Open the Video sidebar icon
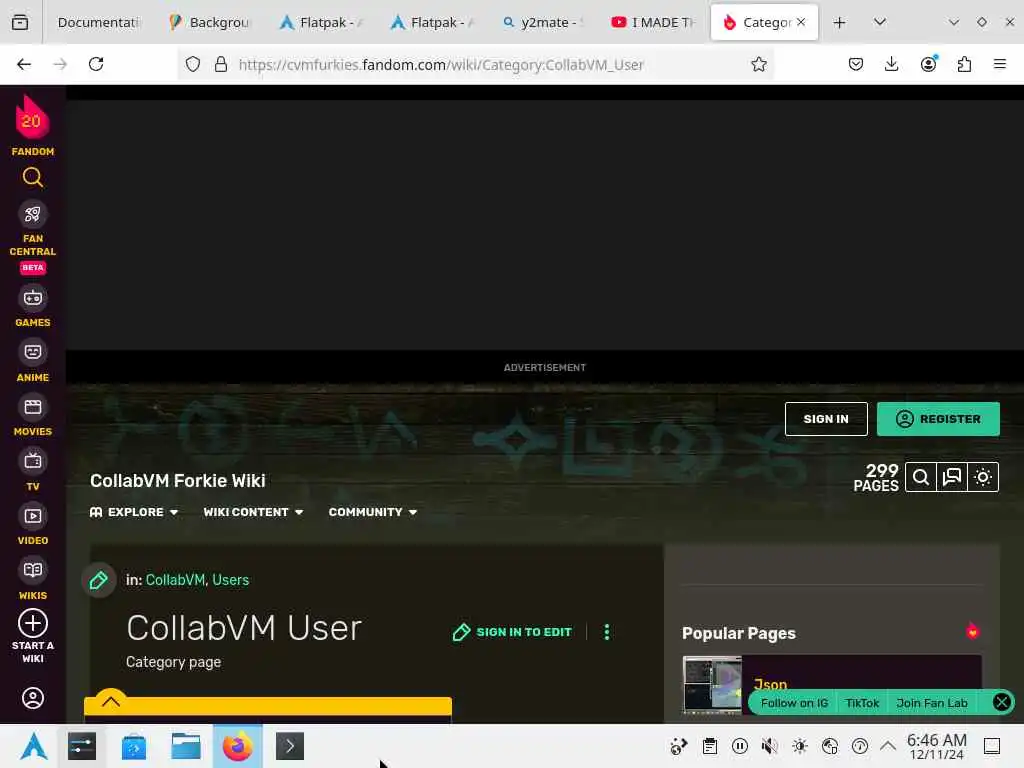The image size is (1024, 768). coord(33,517)
